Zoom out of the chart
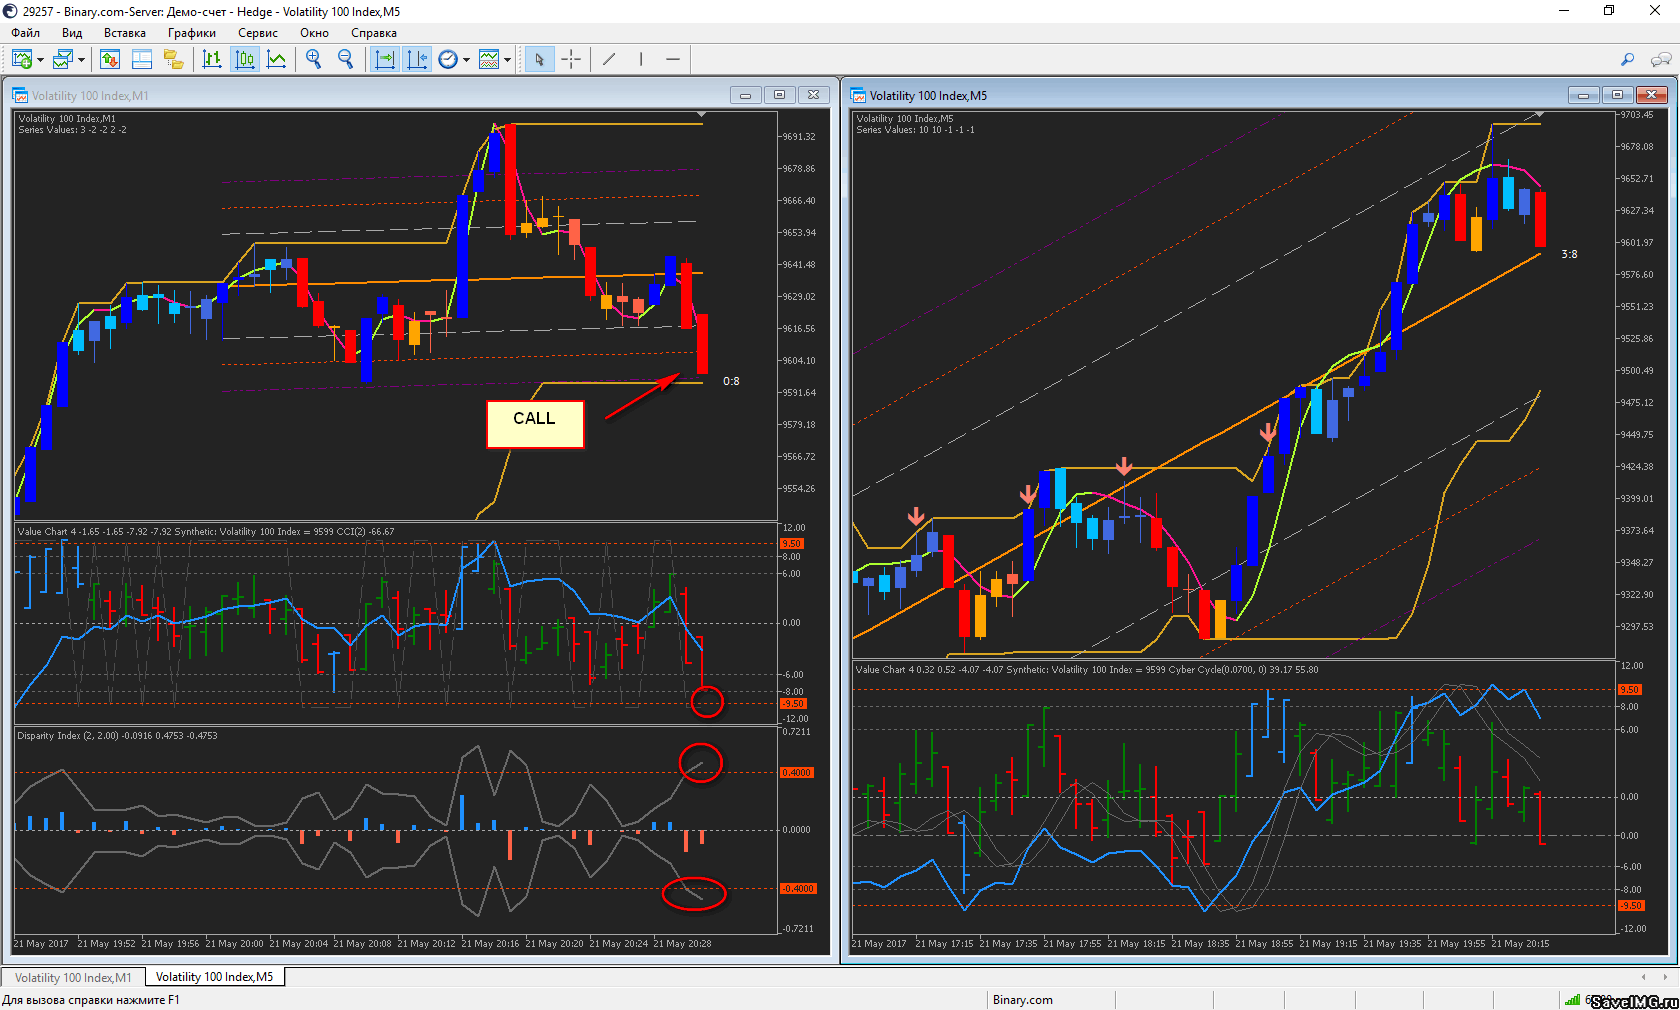This screenshot has width=1680, height=1010. tap(346, 60)
